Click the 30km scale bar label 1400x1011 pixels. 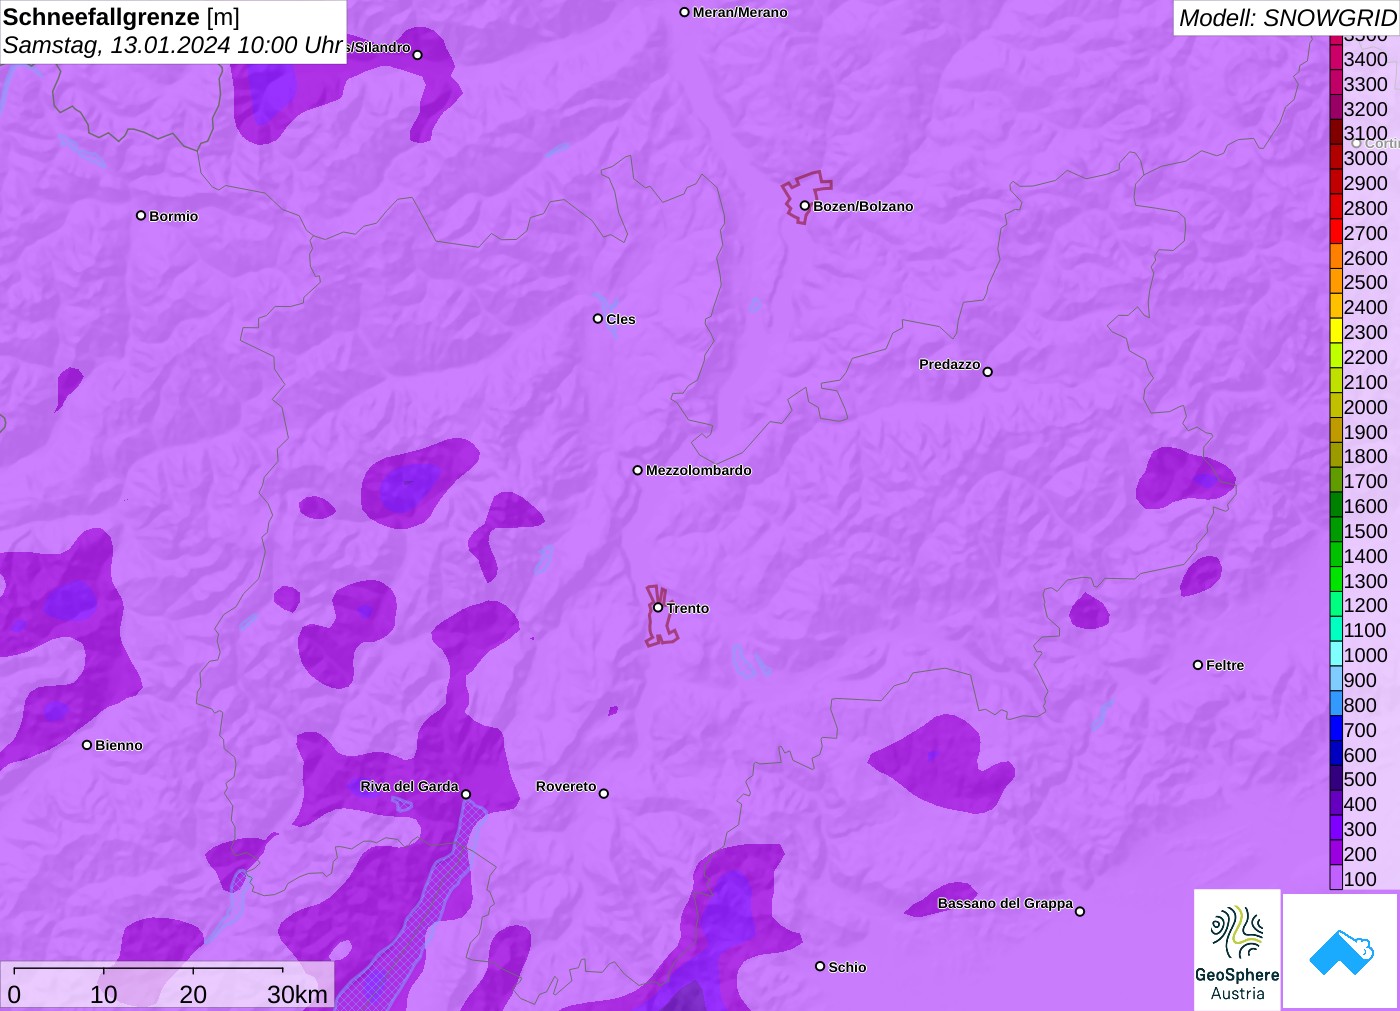pos(297,994)
